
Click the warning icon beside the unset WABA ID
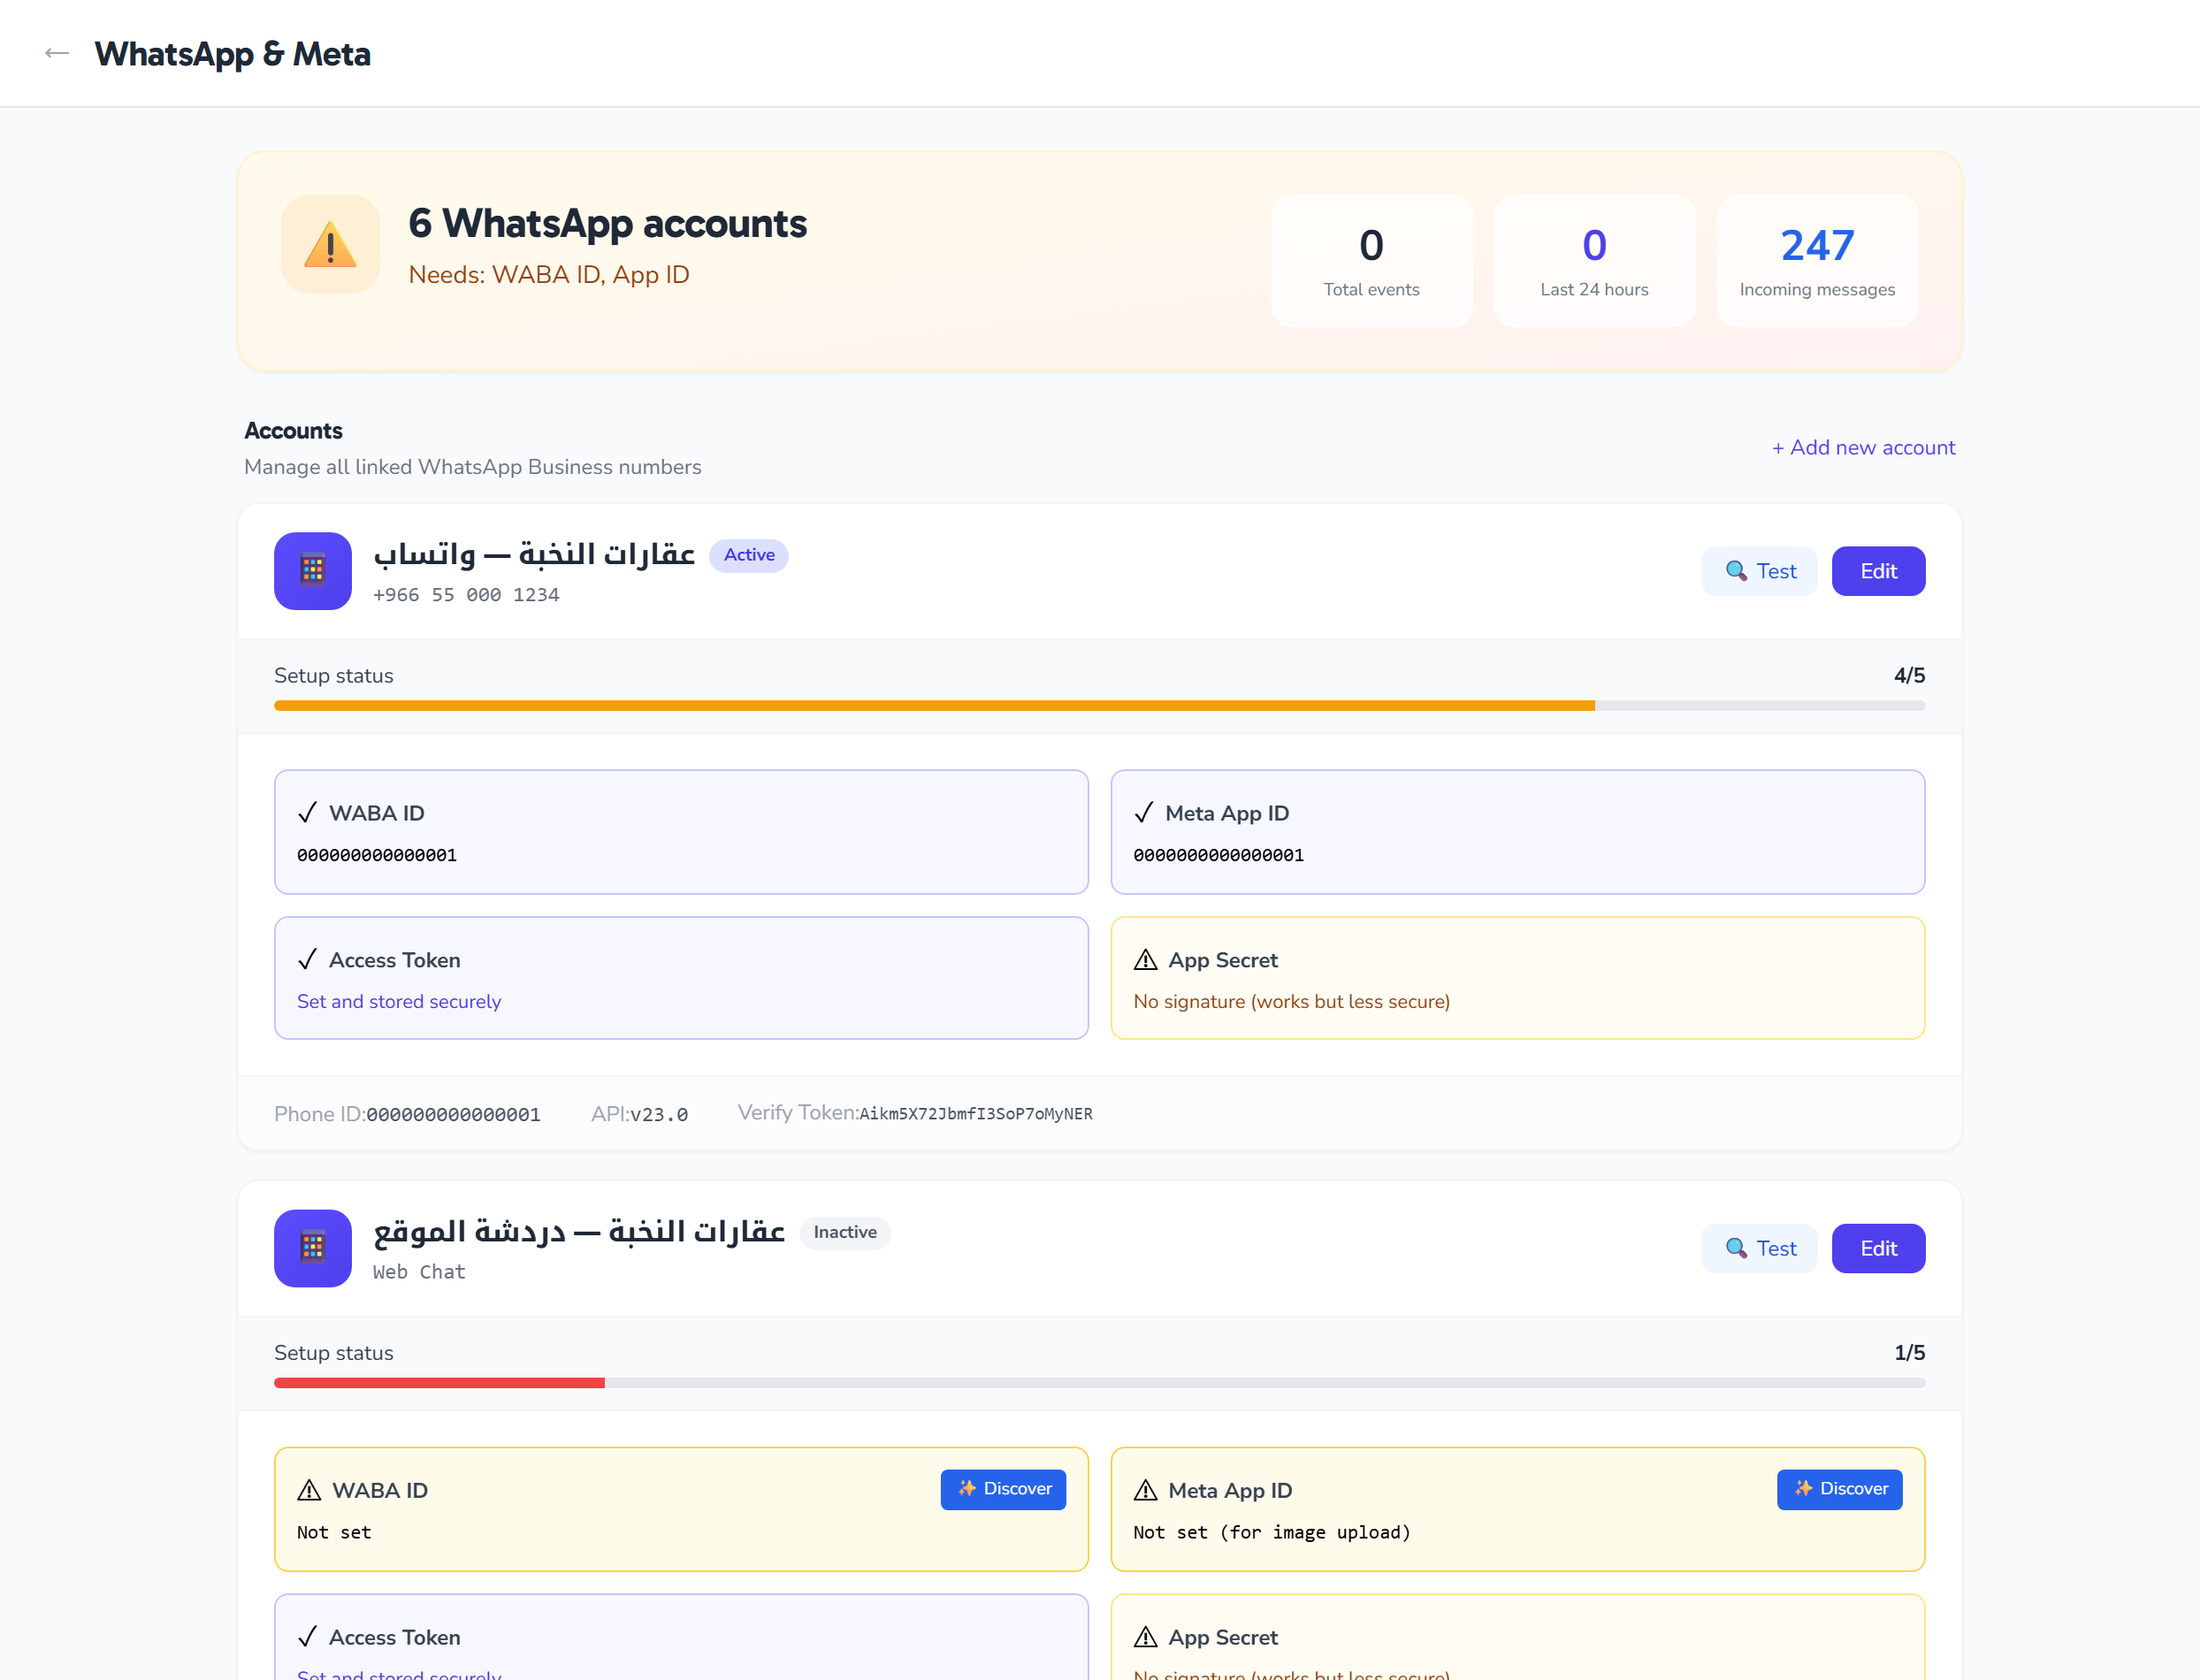pos(309,1490)
